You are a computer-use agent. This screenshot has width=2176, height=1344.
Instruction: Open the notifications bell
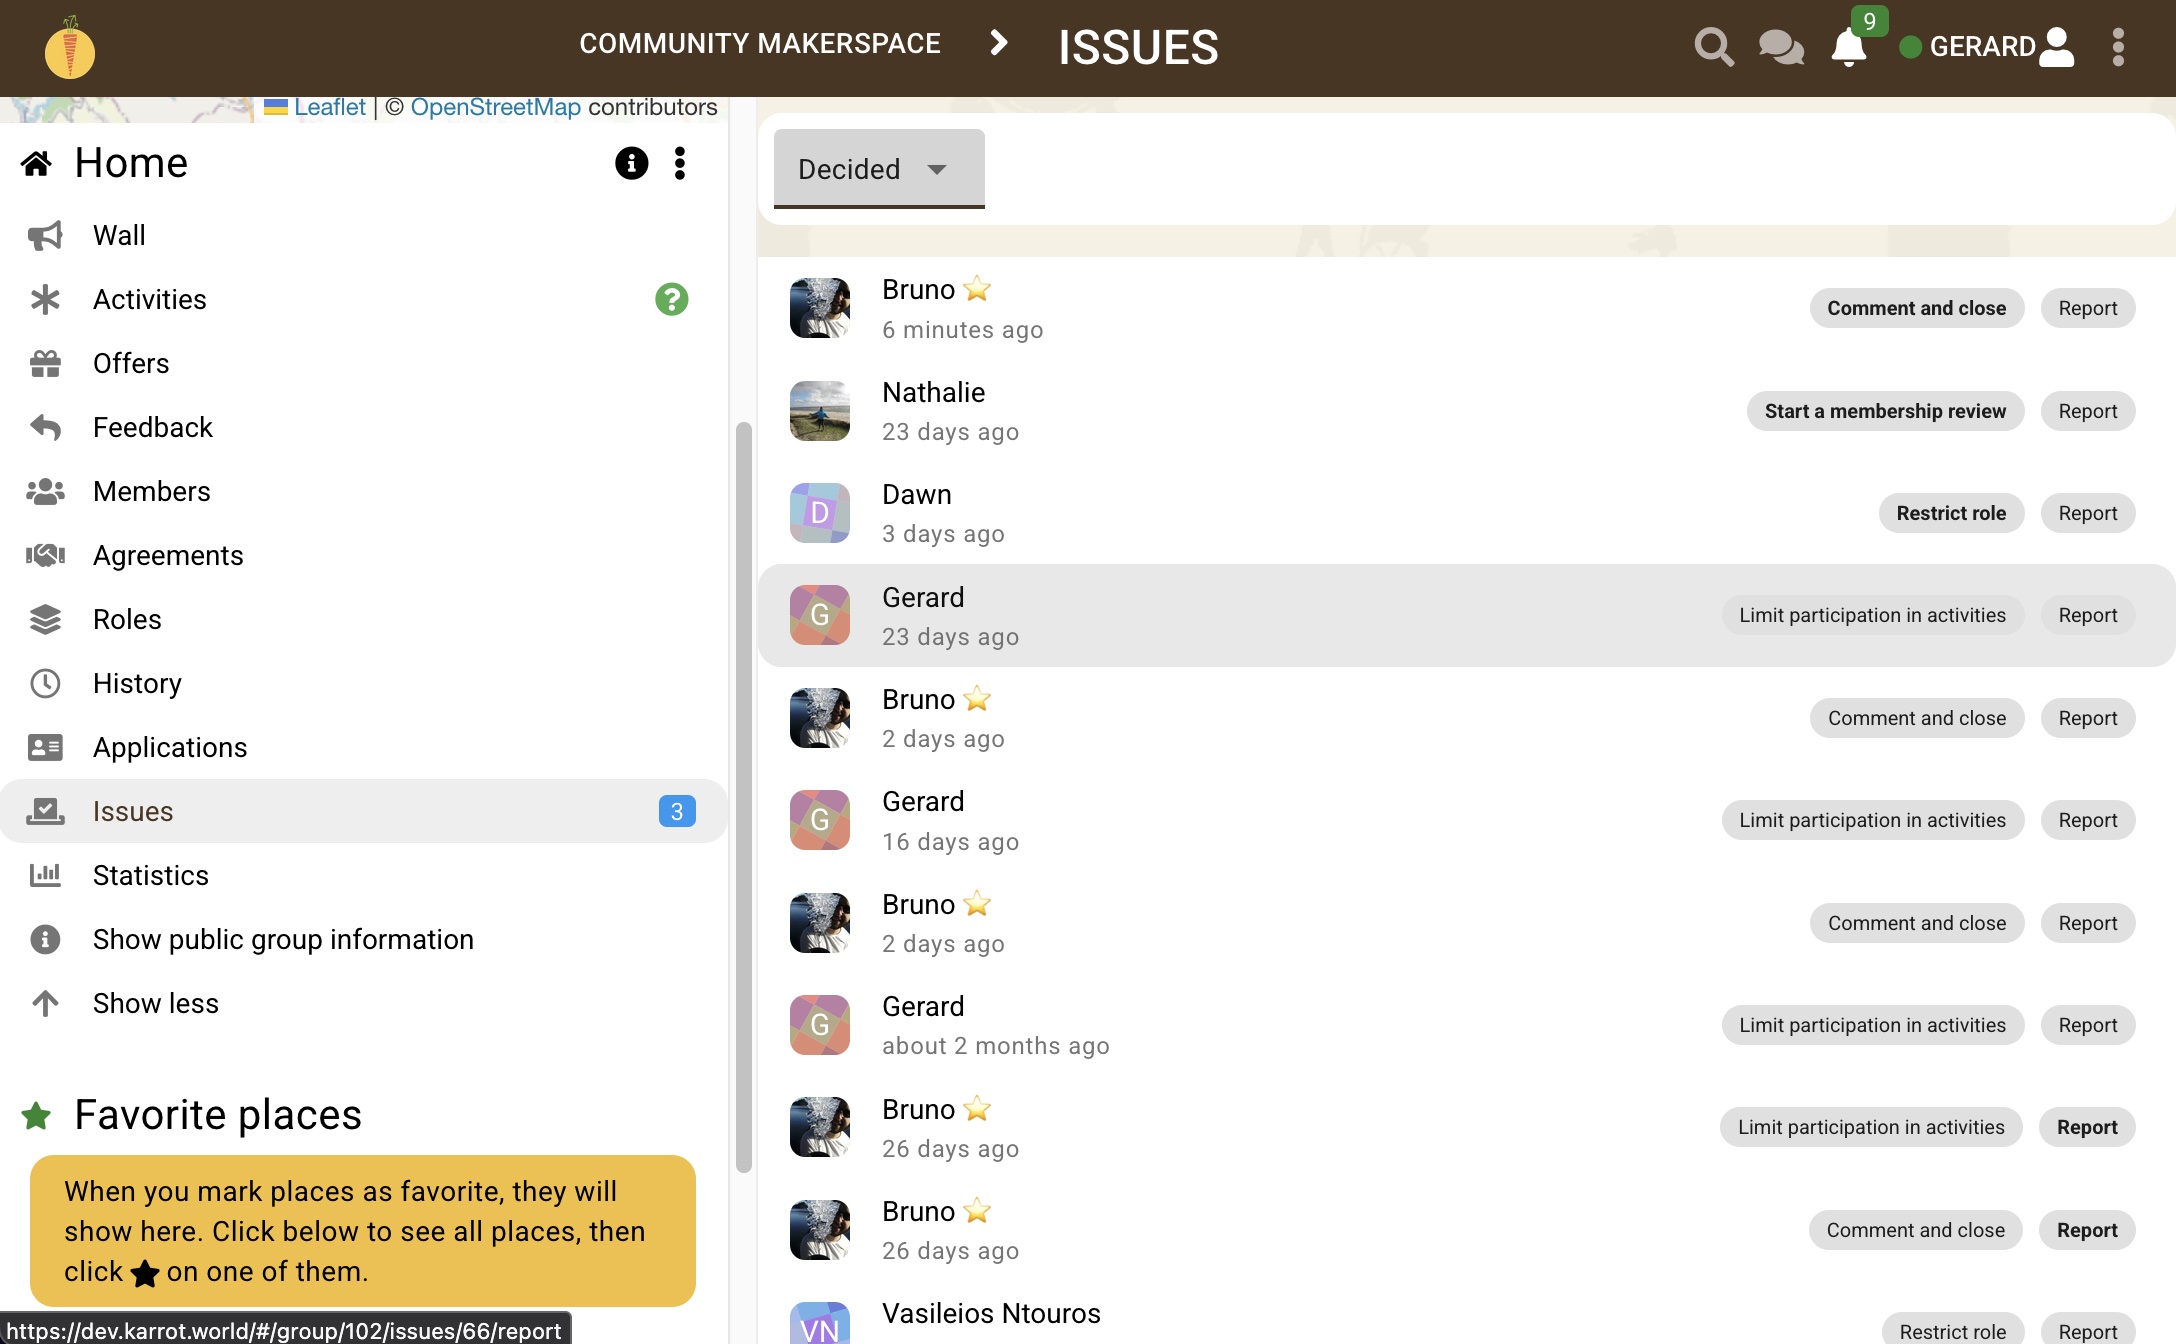pyautogui.click(x=1848, y=47)
